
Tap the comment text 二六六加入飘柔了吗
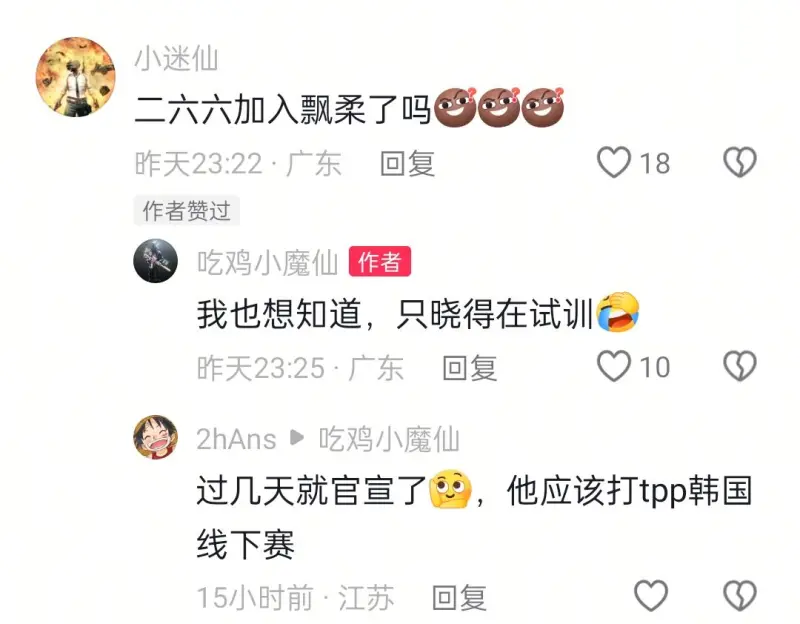coord(283,109)
